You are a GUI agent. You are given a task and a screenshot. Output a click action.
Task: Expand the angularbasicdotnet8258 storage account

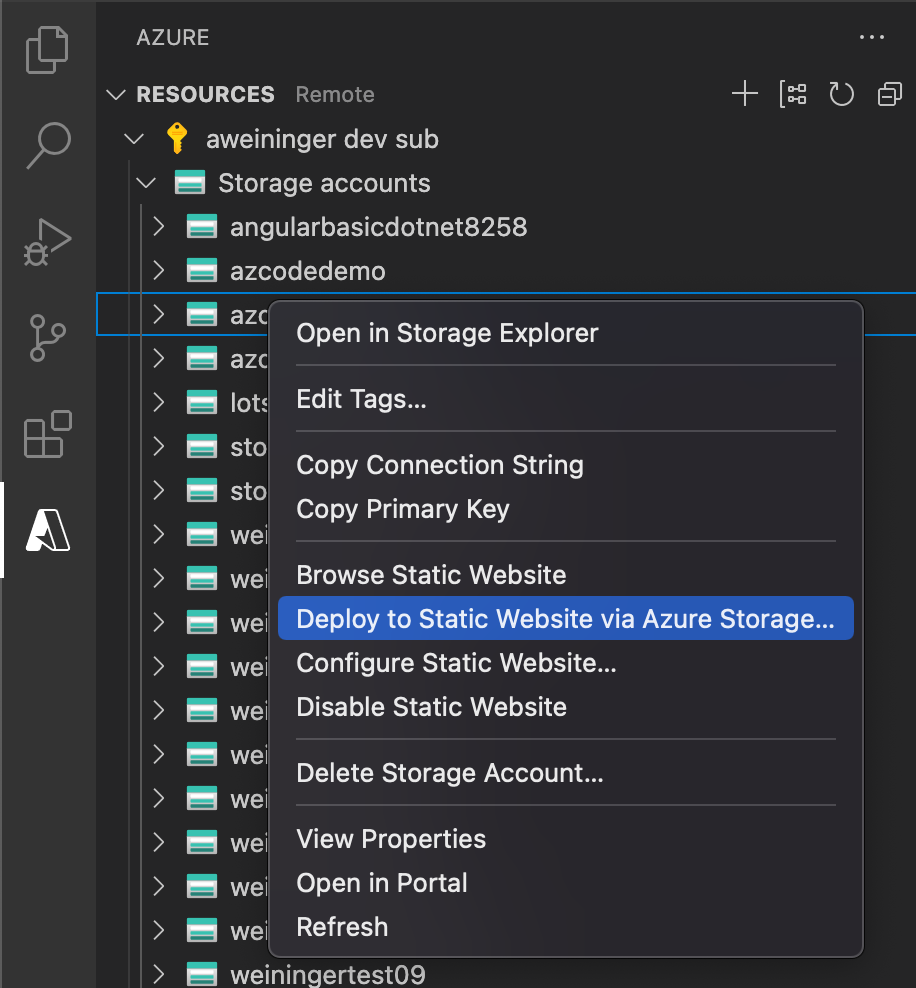[x=159, y=226]
